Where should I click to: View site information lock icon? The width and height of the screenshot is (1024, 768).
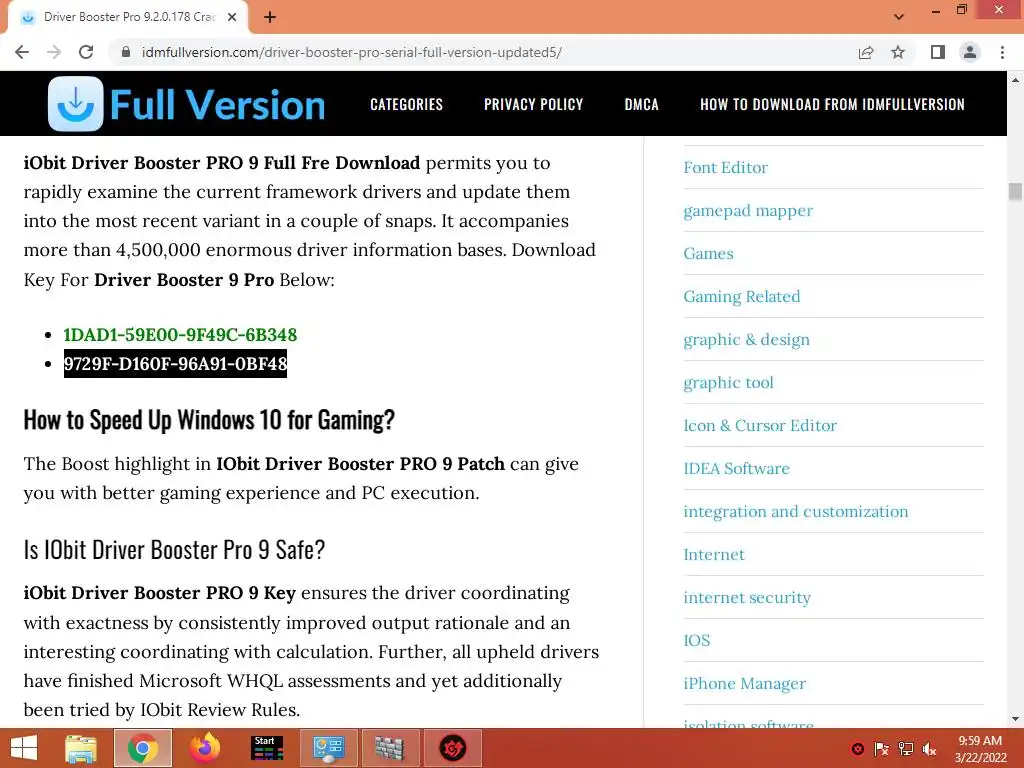[126, 52]
